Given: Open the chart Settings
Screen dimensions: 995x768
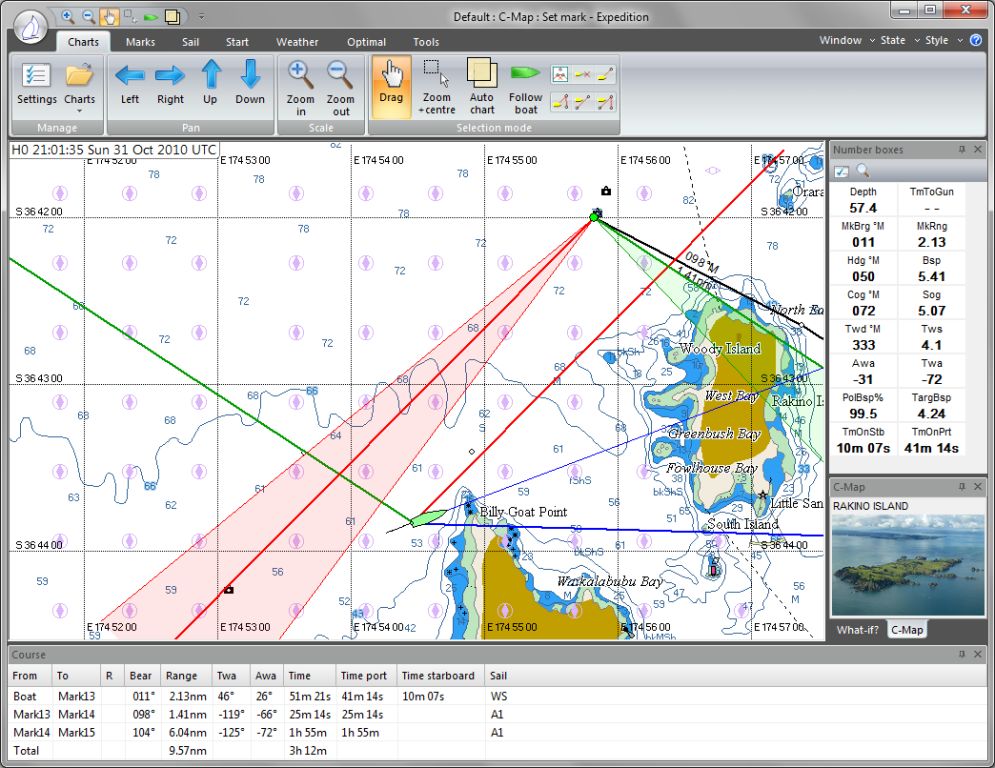Looking at the screenshot, I should click(36, 83).
